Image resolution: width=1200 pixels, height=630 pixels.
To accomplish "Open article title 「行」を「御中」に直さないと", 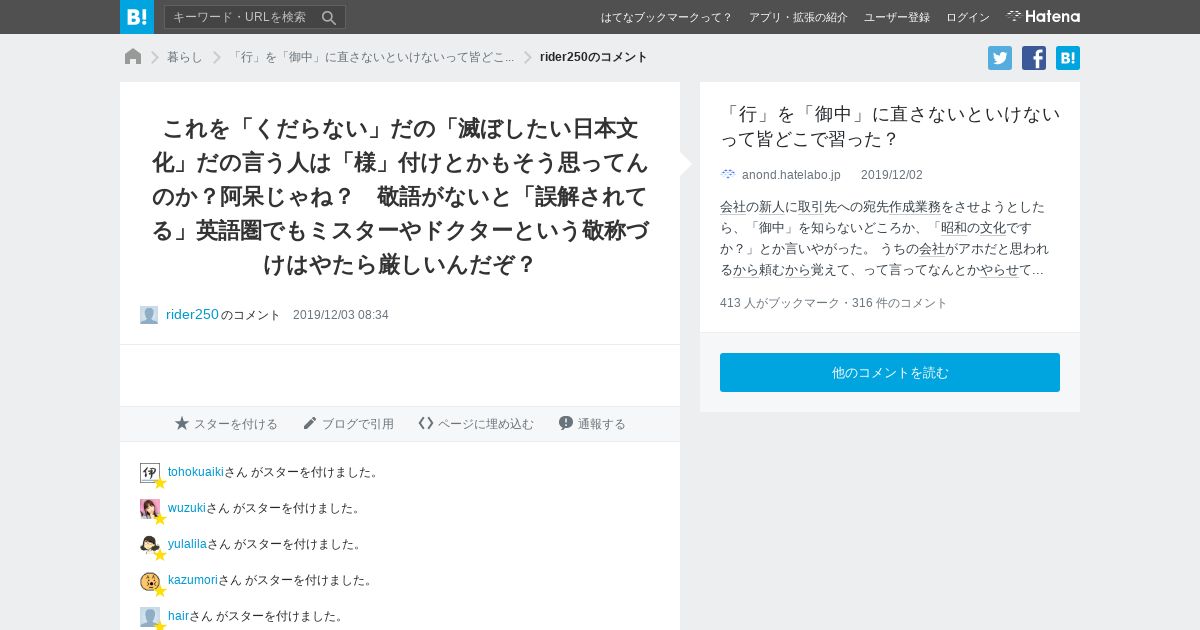I will click(x=890, y=126).
